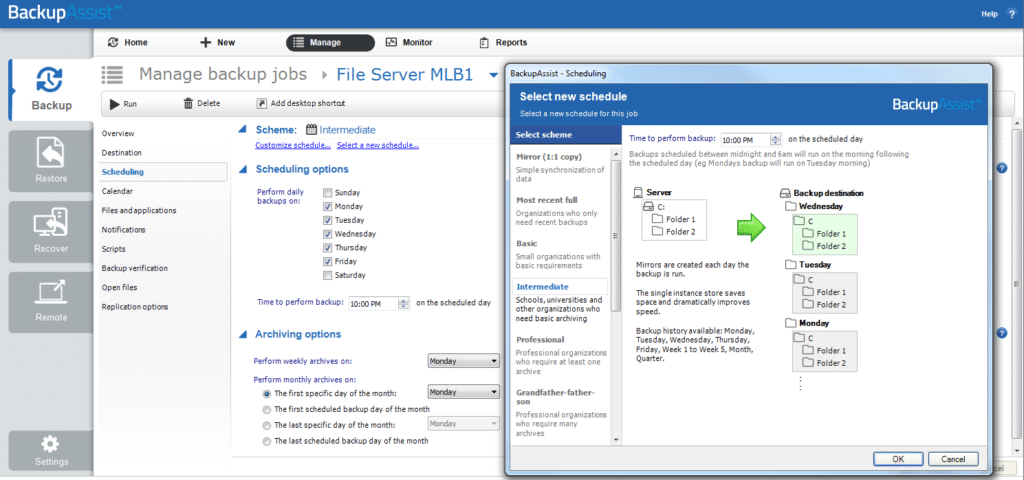Click the Customize schedule link

coord(293,145)
